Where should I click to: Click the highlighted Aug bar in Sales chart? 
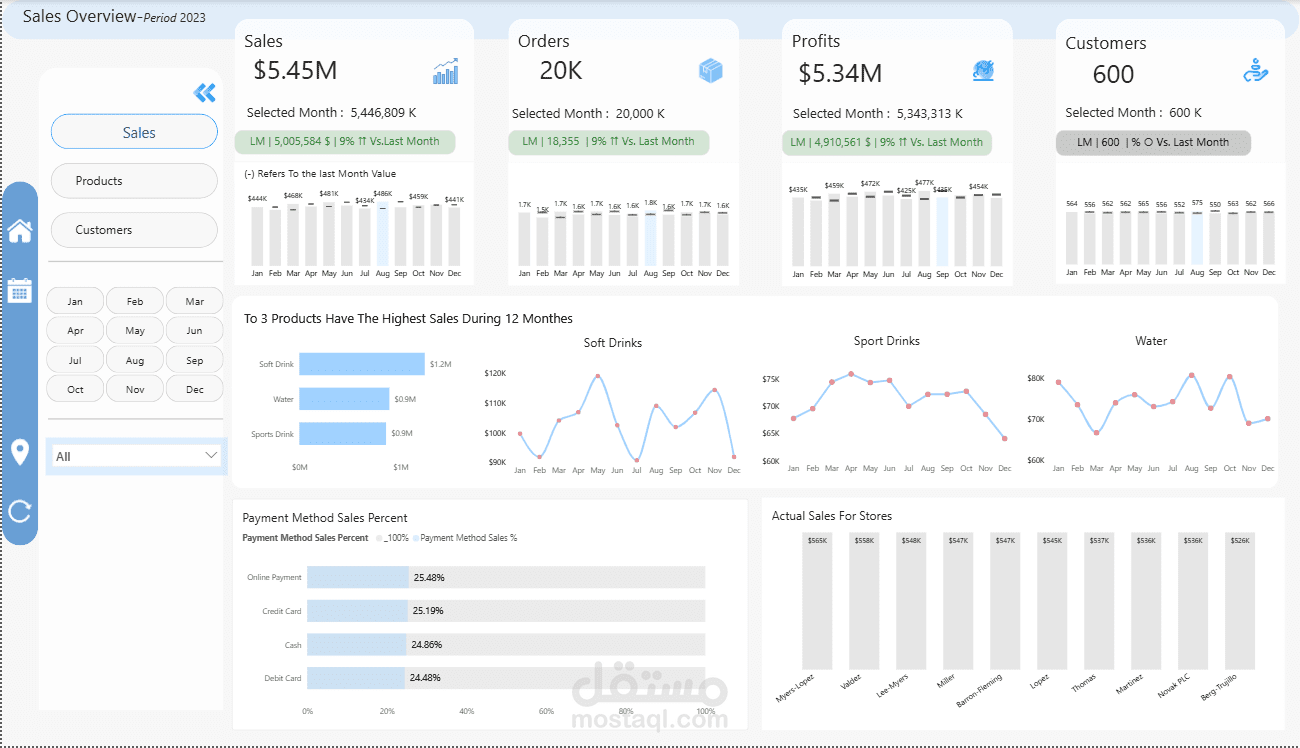(x=382, y=232)
